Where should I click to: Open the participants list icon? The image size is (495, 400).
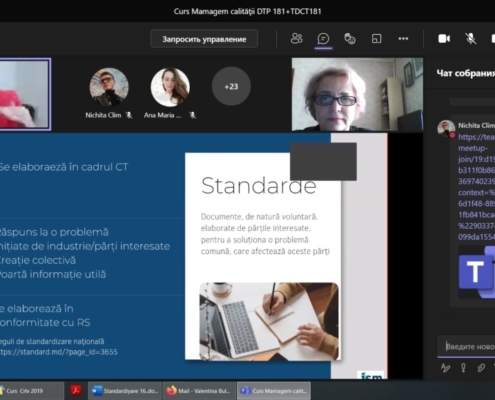pos(296,39)
